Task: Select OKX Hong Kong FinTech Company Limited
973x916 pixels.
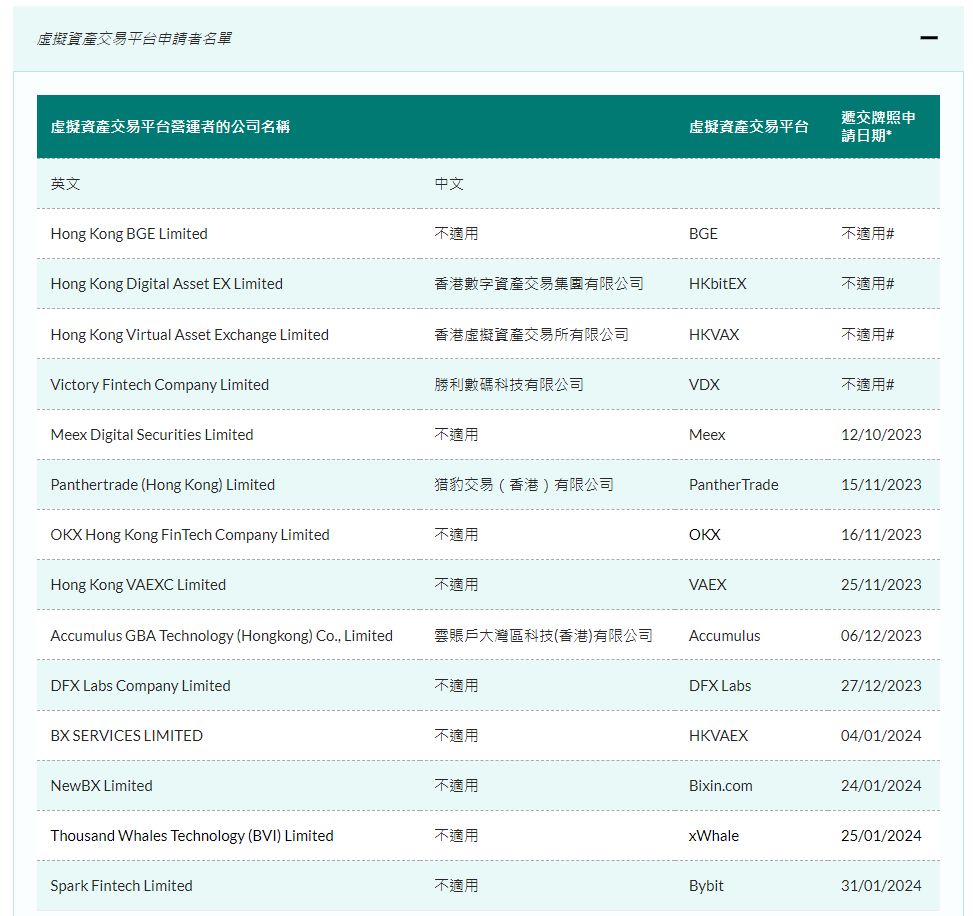Action: tap(190, 535)
